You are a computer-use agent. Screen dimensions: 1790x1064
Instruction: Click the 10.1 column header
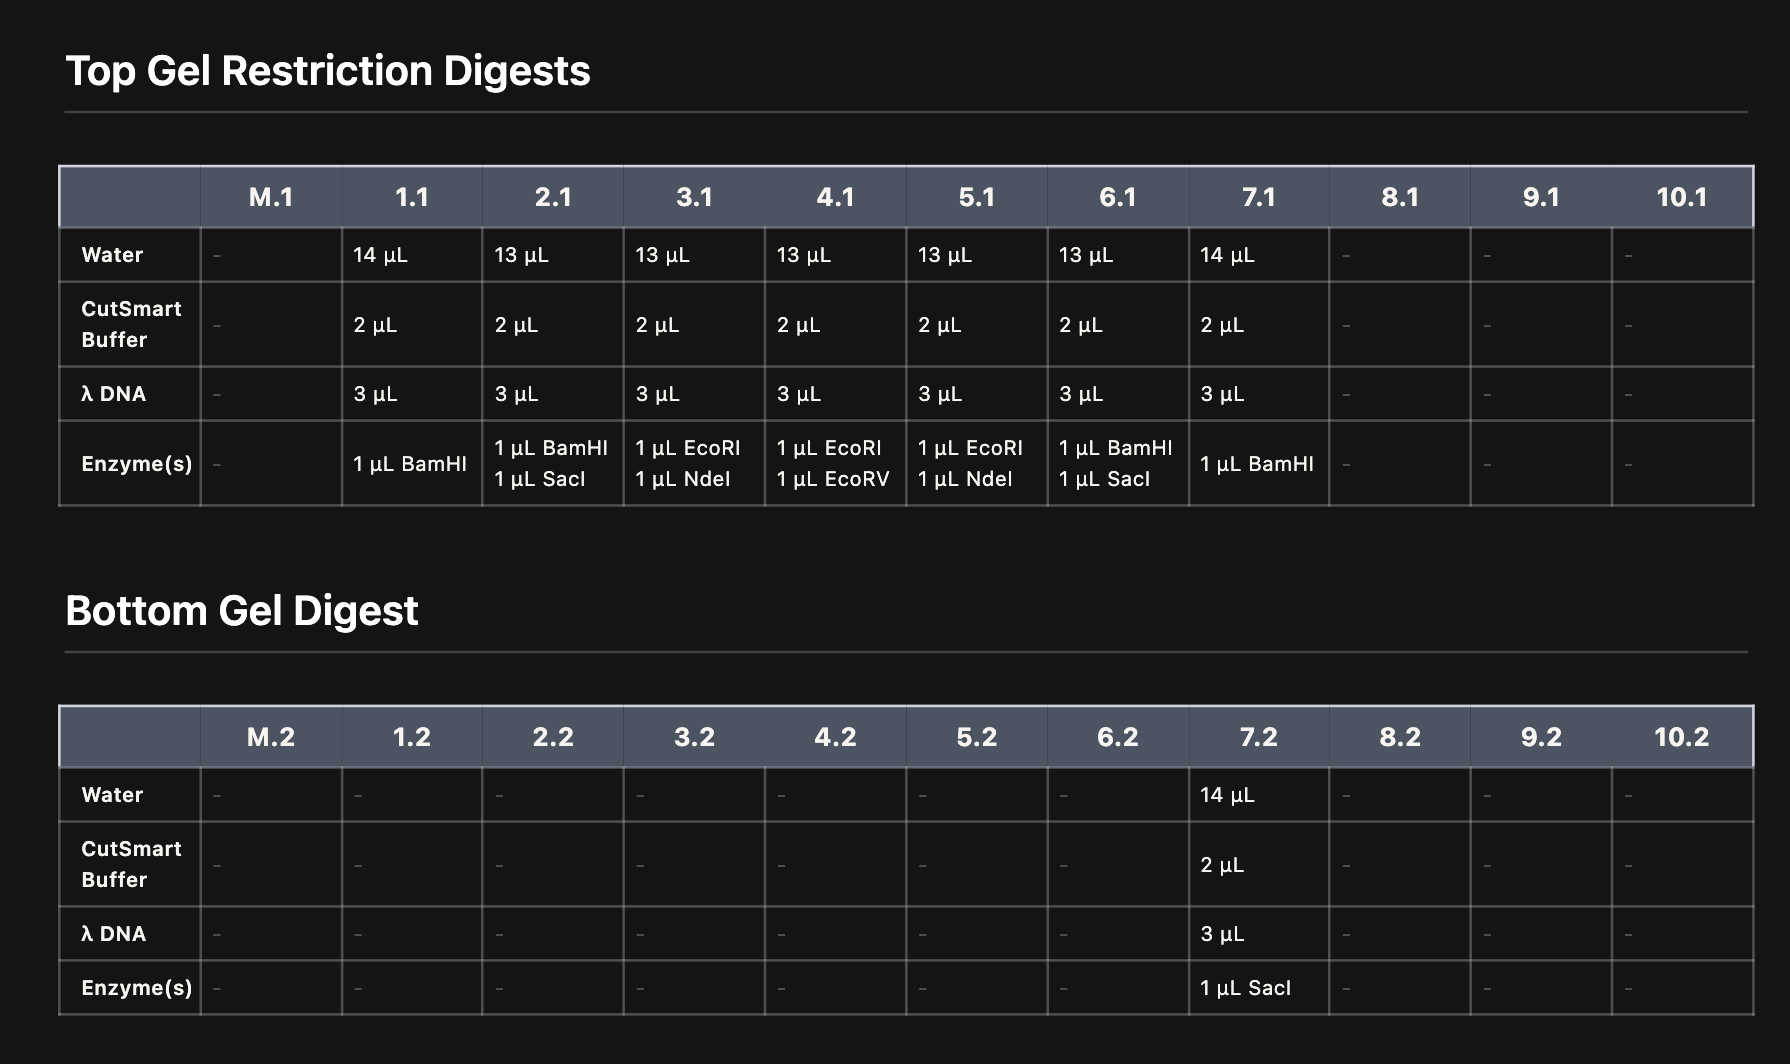[1681, 197]
